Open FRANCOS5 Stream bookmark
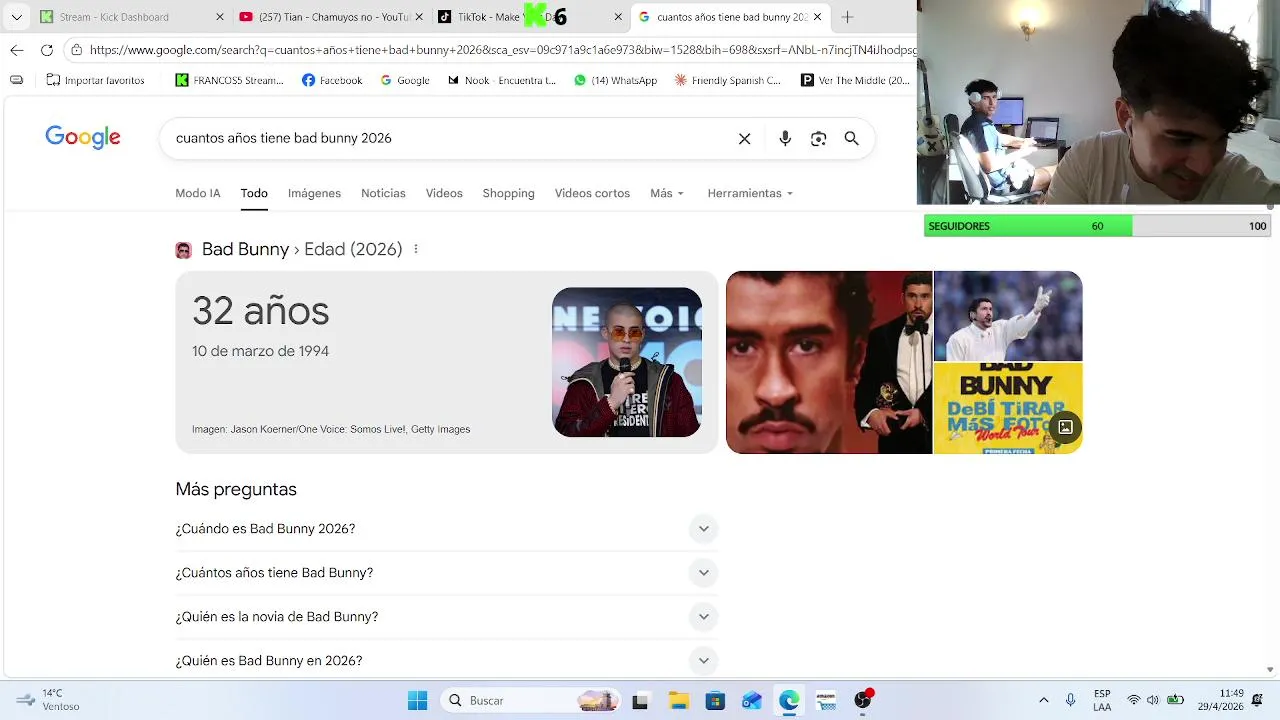The image size is (1280, 720). click(x=229, y=80)
